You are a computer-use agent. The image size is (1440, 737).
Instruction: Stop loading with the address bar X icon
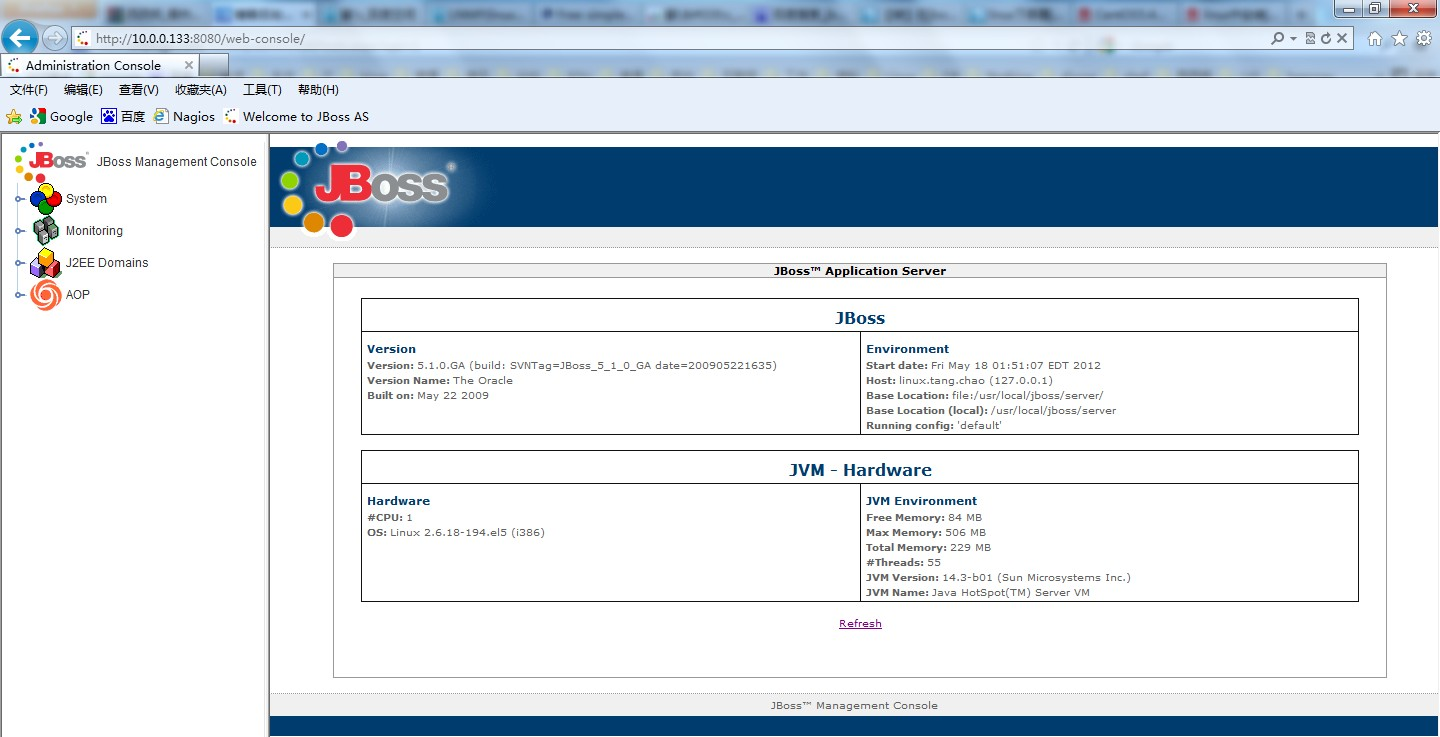point(1343,38)
